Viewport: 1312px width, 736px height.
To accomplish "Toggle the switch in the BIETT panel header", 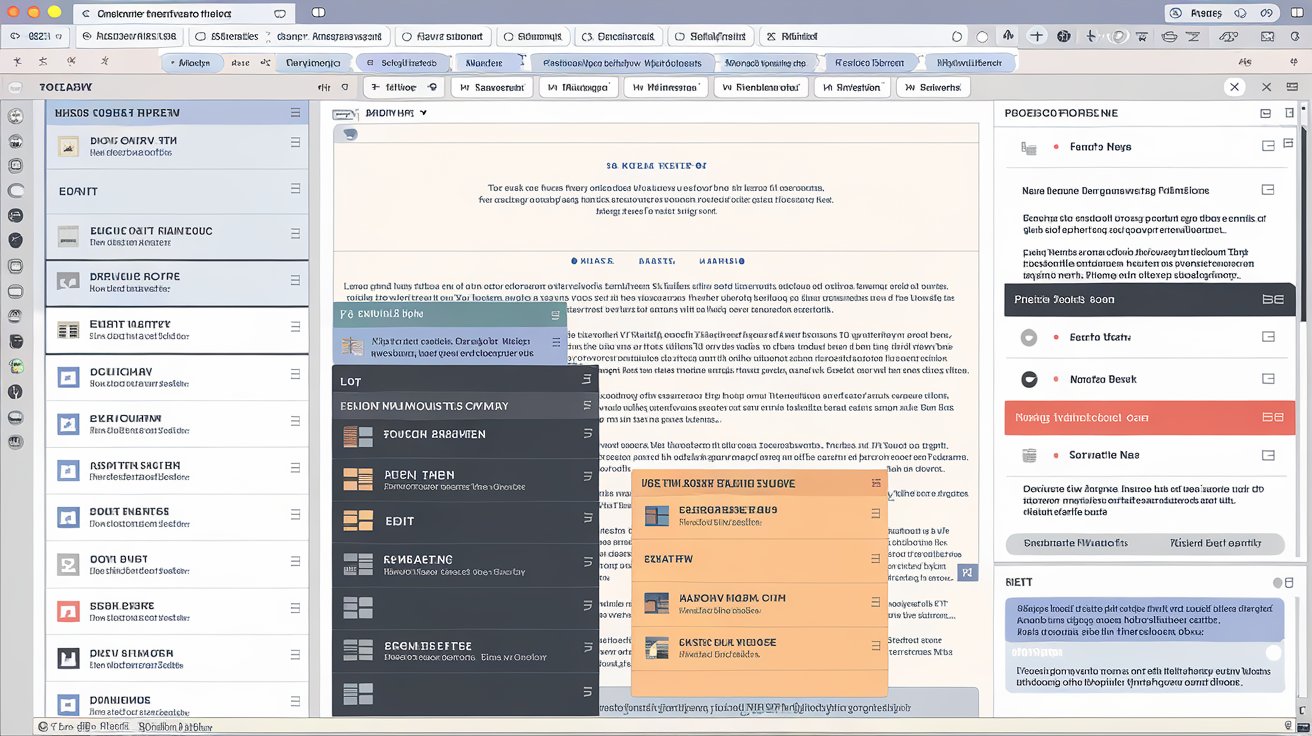I will tap(1282, 582).
